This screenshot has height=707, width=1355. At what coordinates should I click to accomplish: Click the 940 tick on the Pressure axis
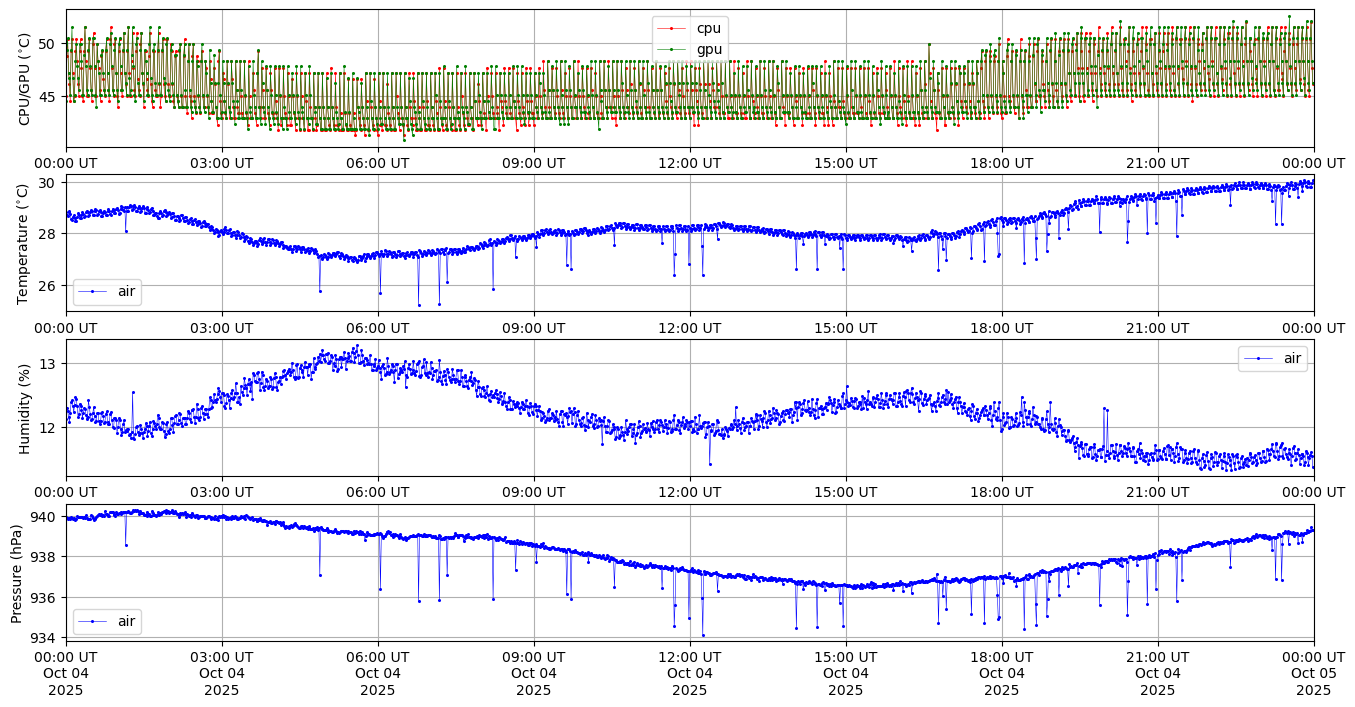pos(46,517)
